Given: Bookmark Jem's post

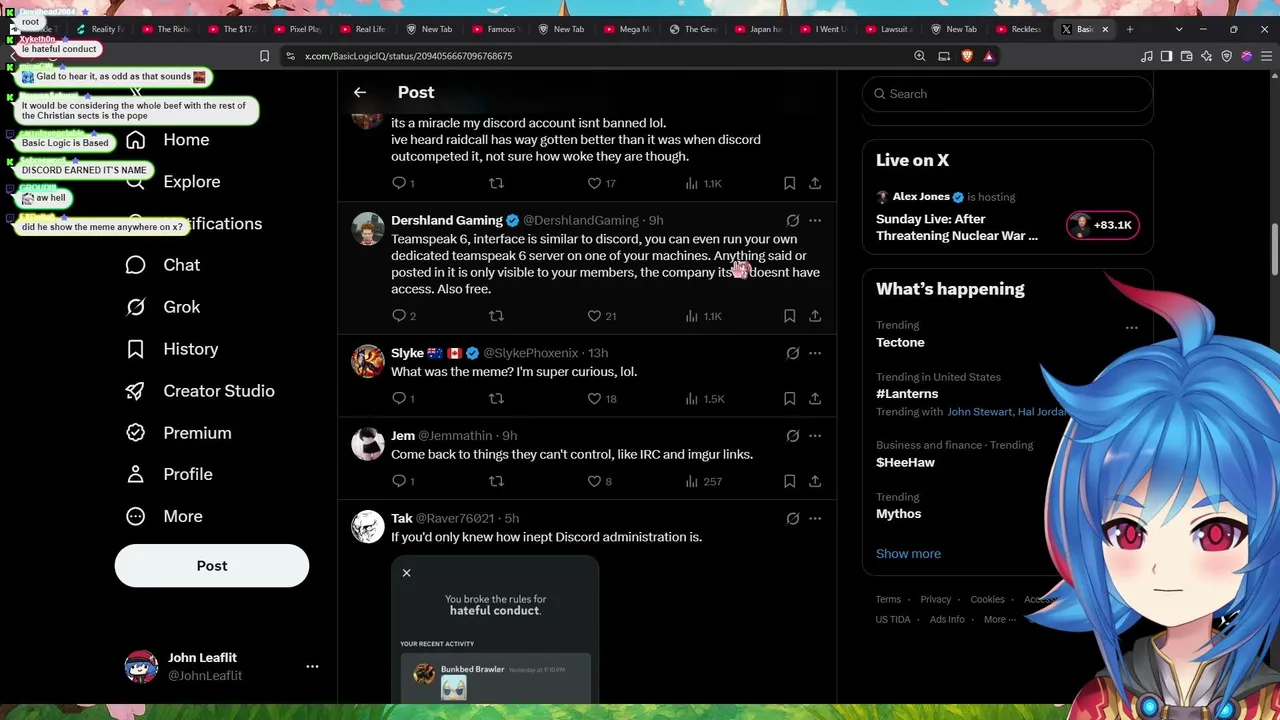Looking at the screenshot, I should 789,482.
